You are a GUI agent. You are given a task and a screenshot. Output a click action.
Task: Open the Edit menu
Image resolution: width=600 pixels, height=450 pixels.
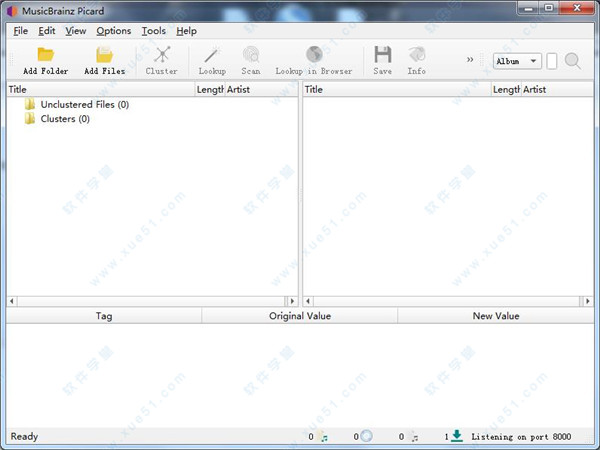(x=47, y=31)
